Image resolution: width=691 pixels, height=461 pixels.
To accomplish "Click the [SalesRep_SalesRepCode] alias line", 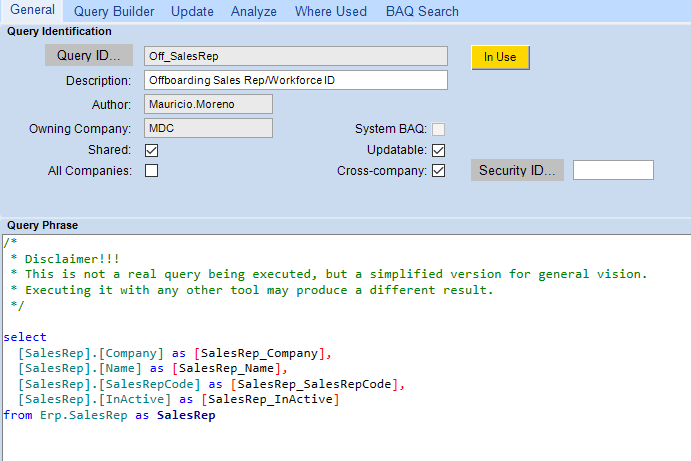I will 211,384.
